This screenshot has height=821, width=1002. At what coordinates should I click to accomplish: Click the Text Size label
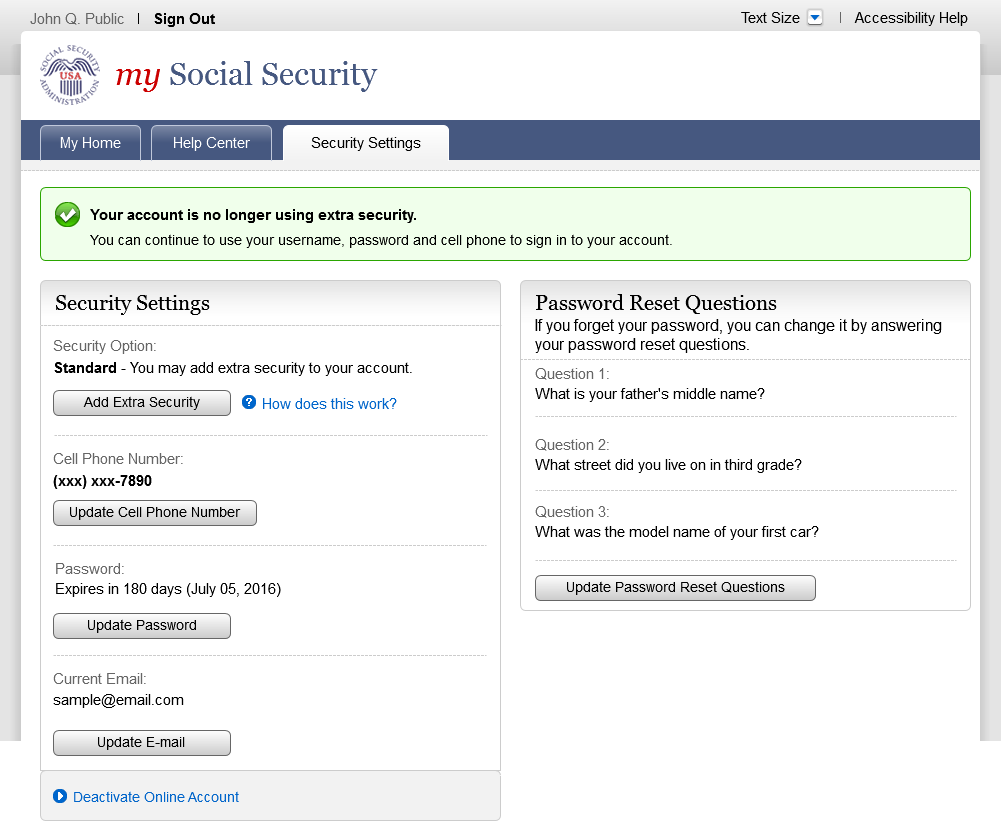770,18
